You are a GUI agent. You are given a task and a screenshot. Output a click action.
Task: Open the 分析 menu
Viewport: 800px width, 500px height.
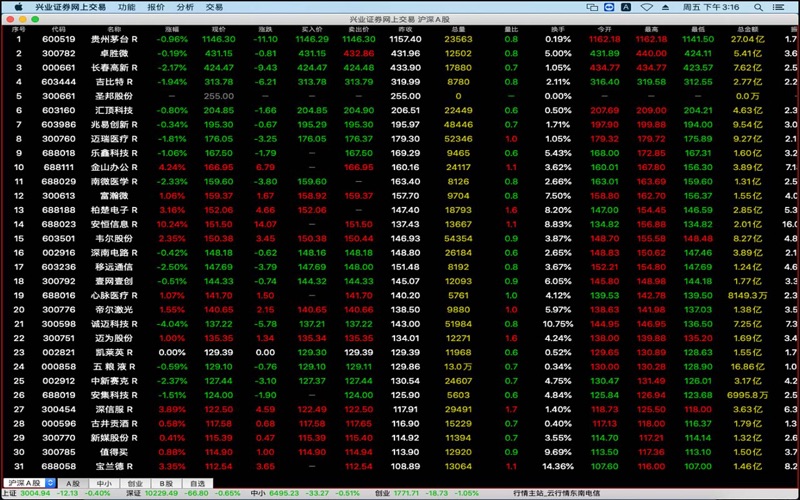185,7
